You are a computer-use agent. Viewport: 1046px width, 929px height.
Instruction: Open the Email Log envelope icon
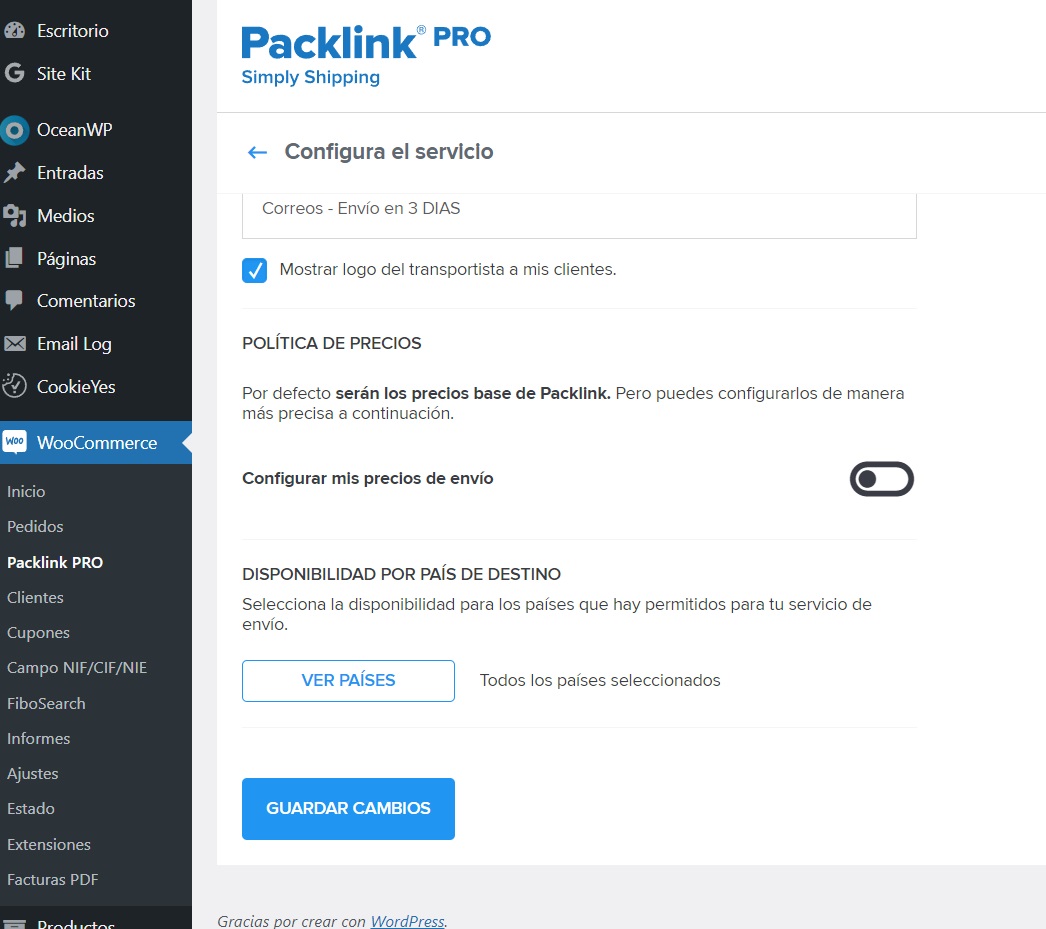[x=15, y=343]
